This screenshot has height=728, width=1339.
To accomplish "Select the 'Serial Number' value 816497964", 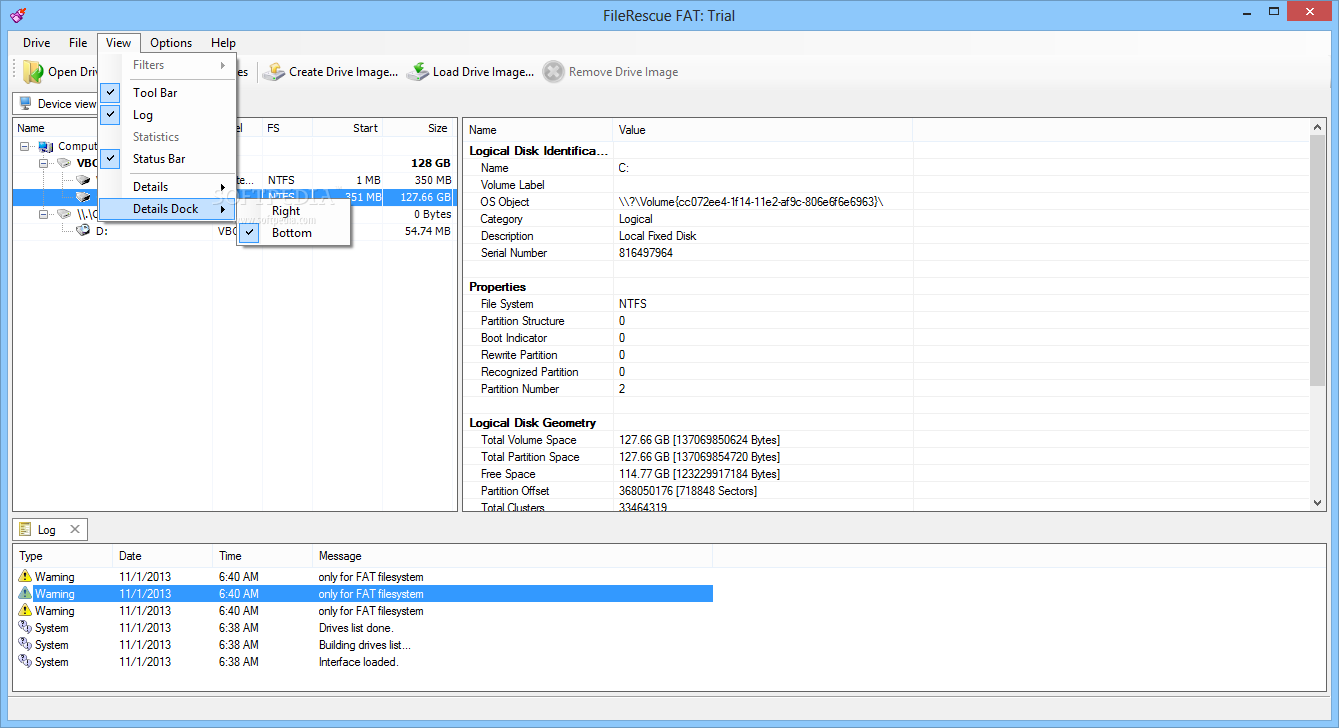I will [646, 253].
